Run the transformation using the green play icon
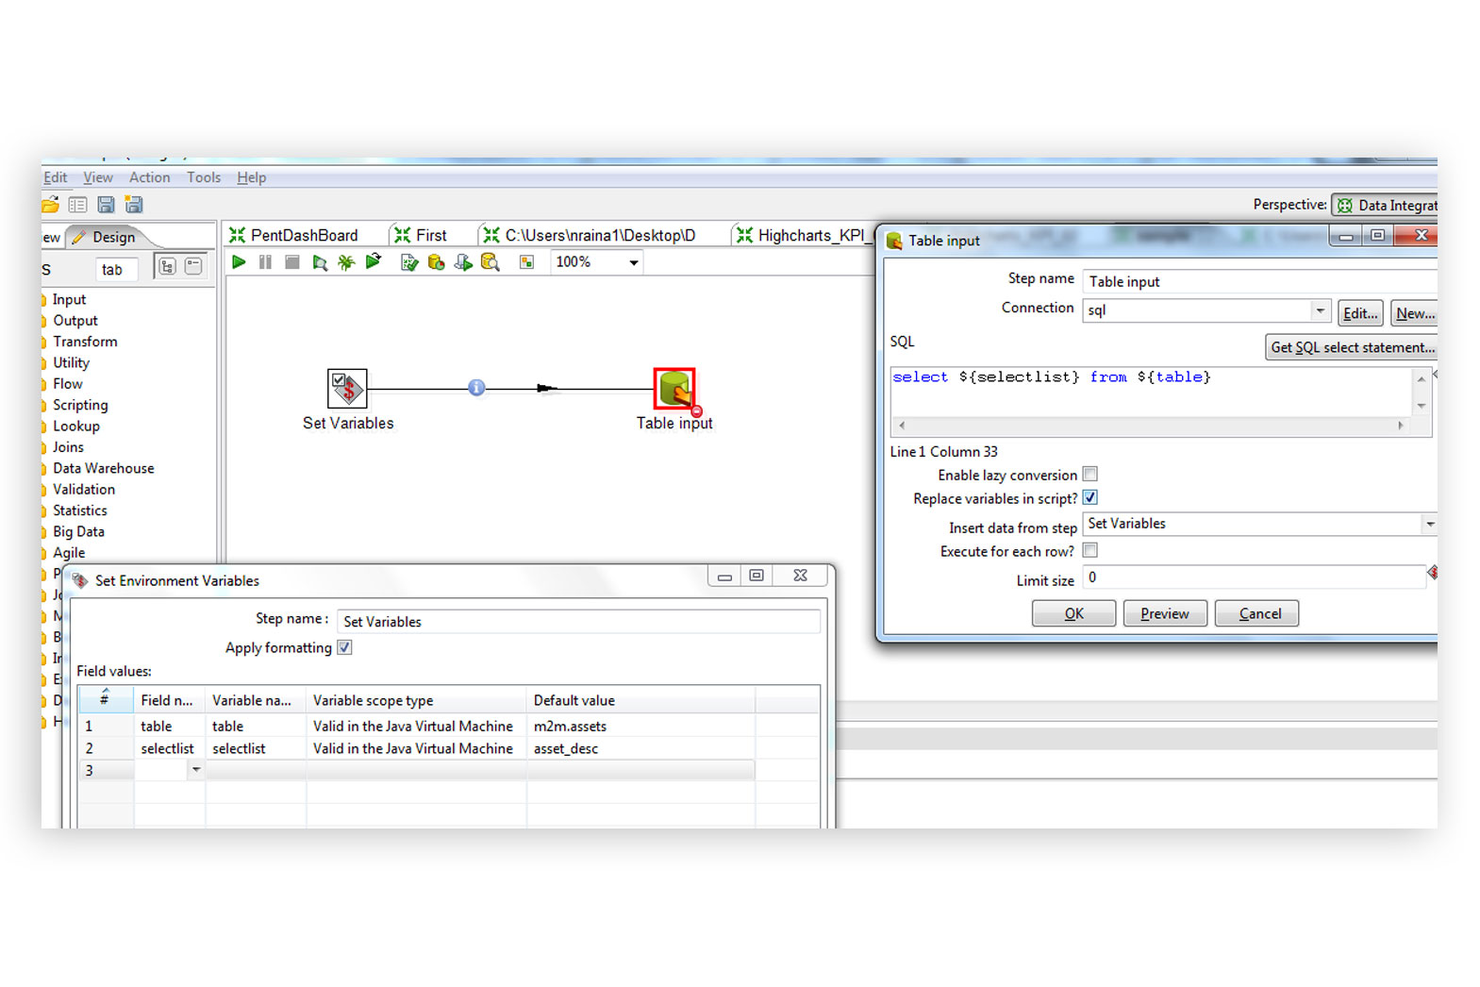This screenshot has height=987, width=1480. pos(238,262)
